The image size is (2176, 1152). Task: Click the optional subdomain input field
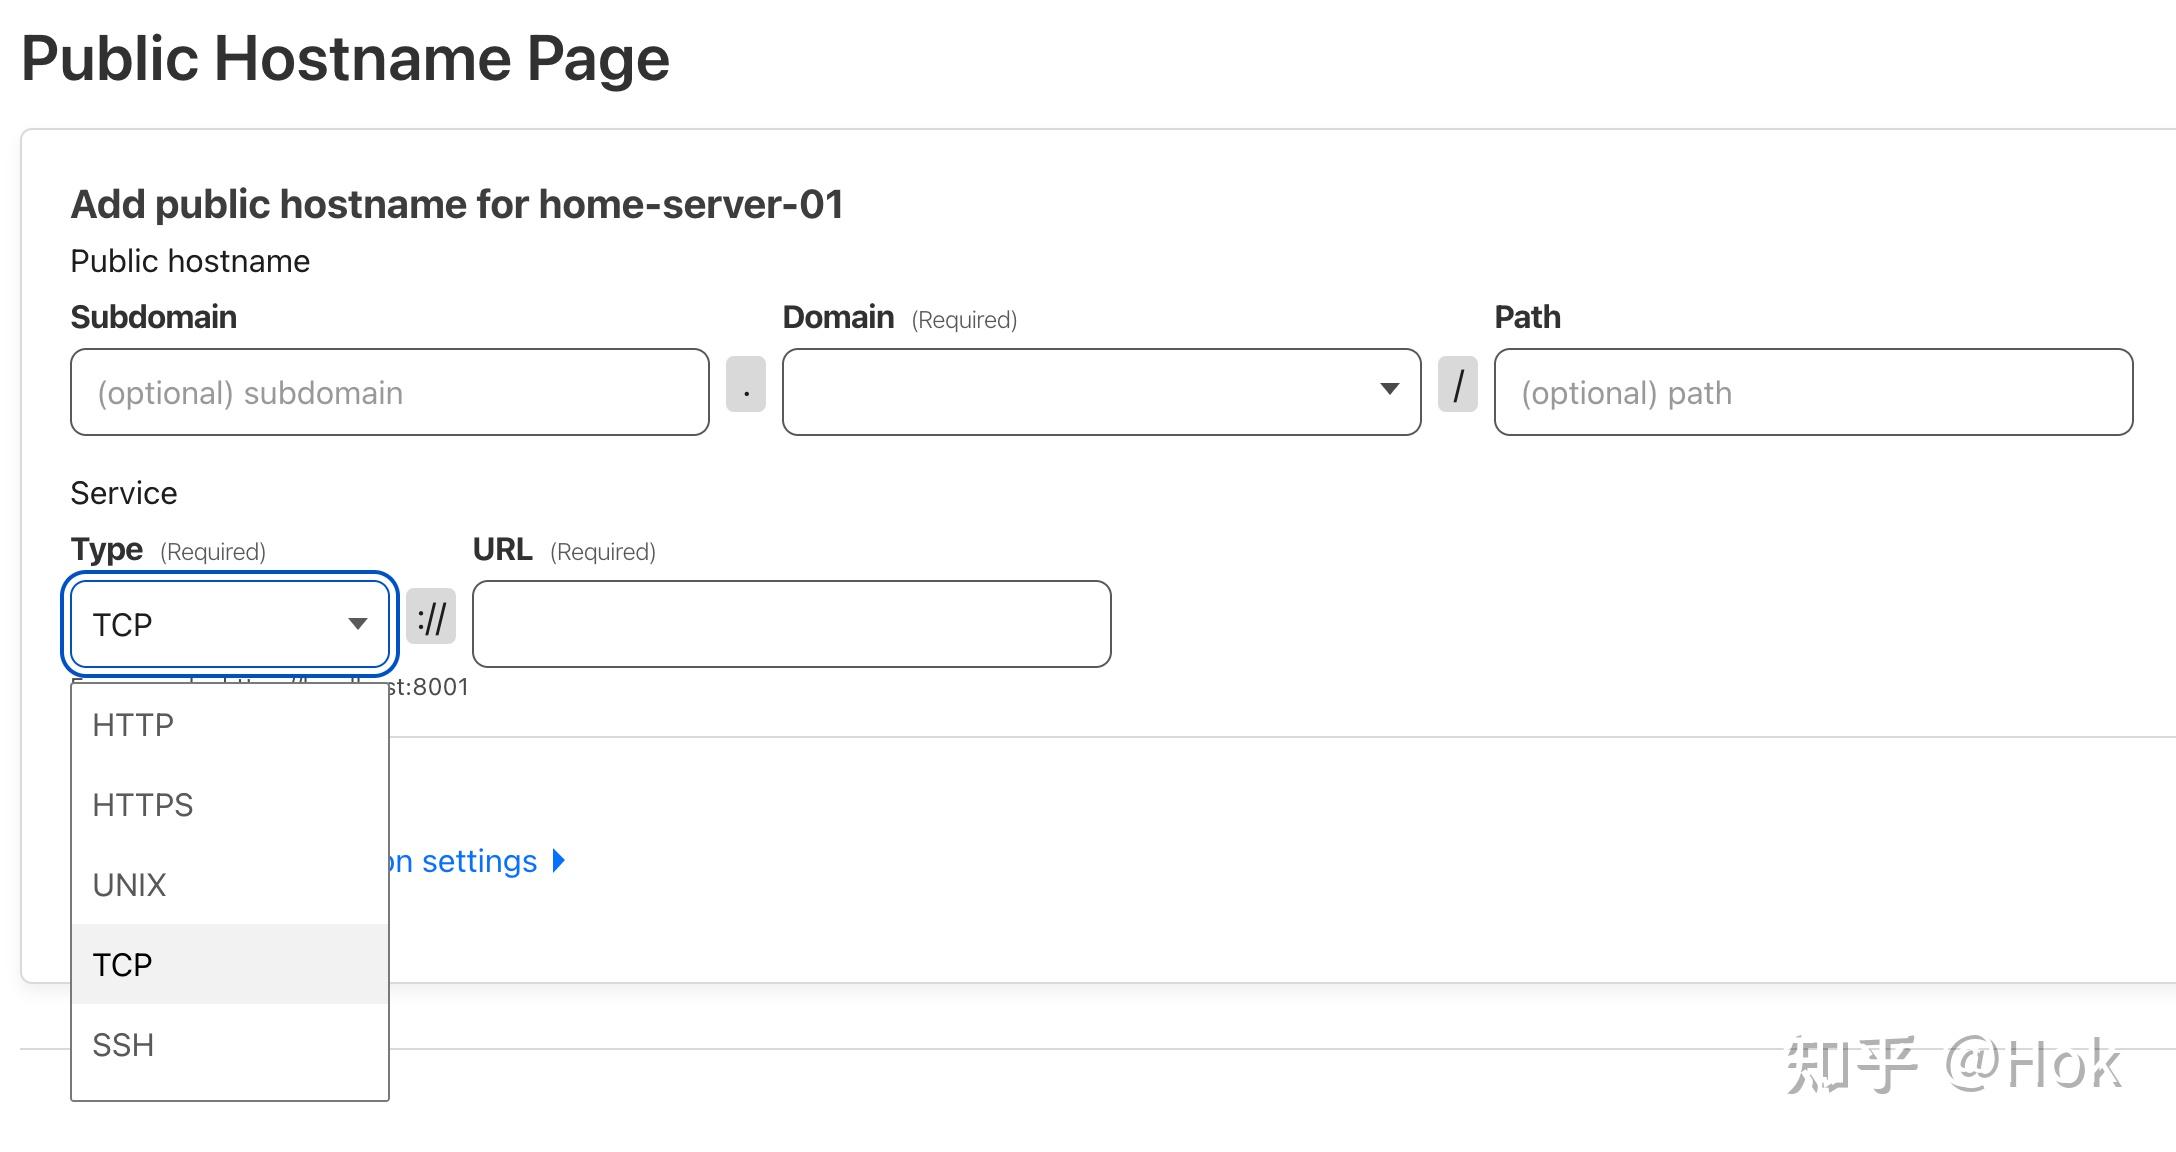point(389,392)
